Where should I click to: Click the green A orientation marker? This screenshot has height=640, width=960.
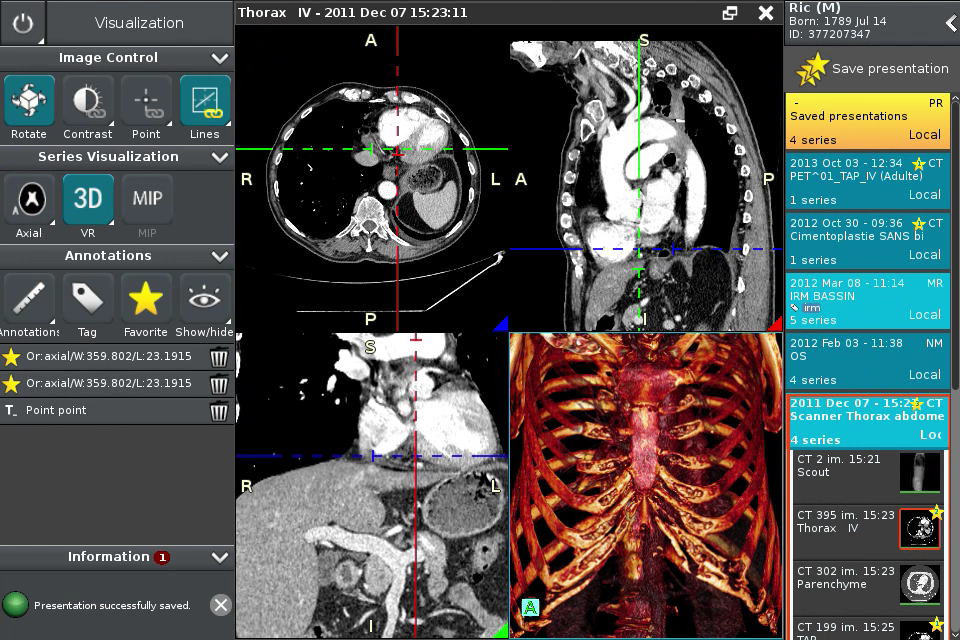(530, 608)
